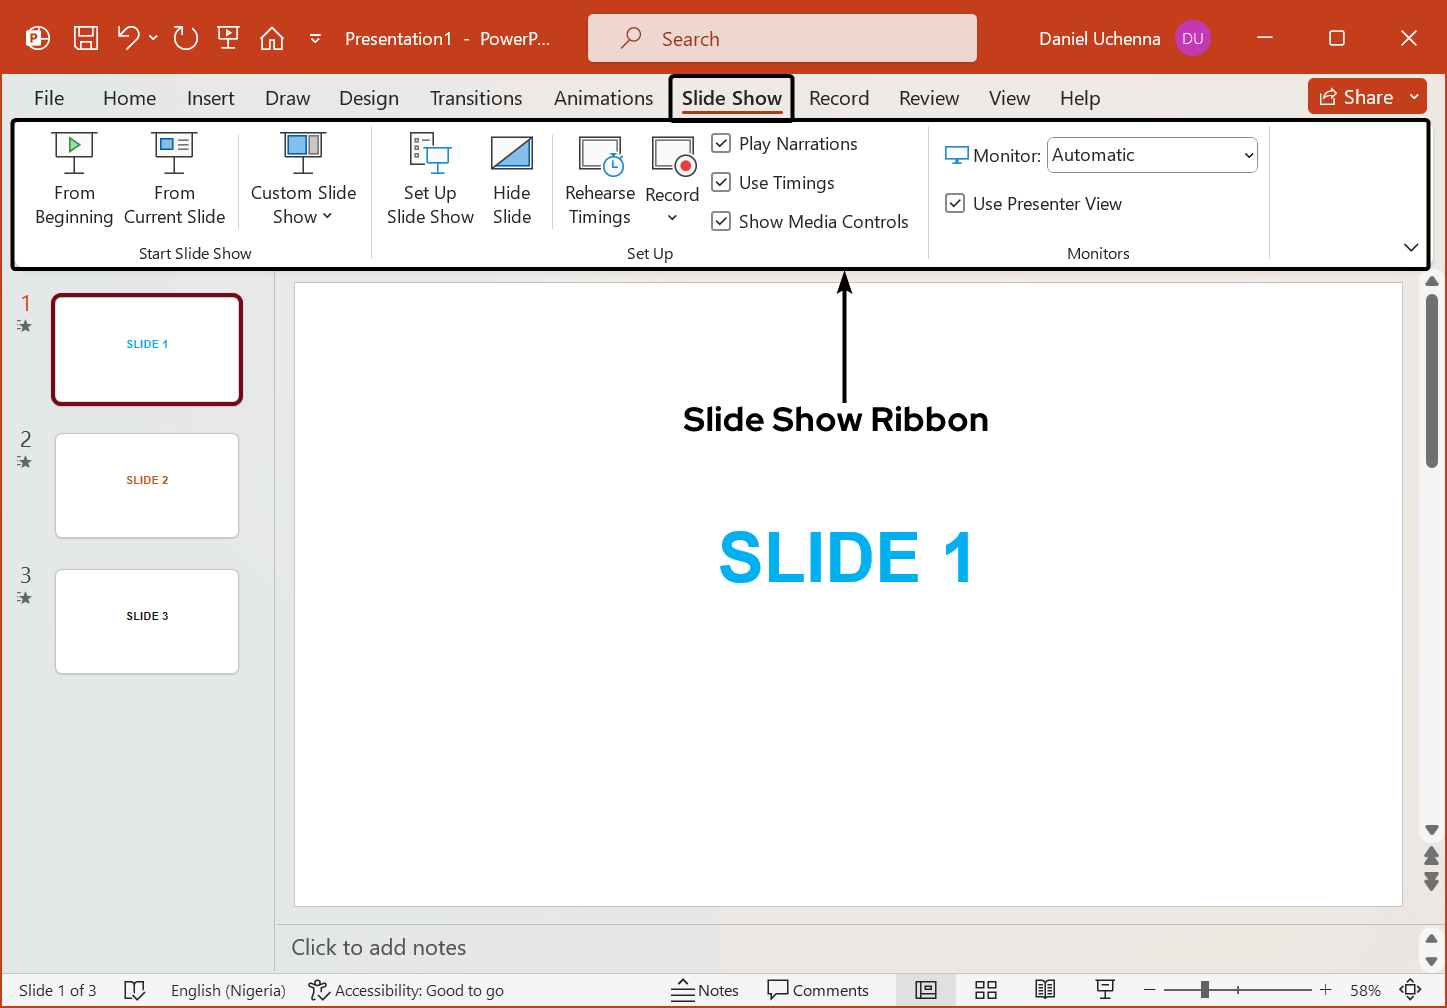Start Rehearse Timings
The width and height of the screenshot is (1447, 1008).
(x=599, y=180)
